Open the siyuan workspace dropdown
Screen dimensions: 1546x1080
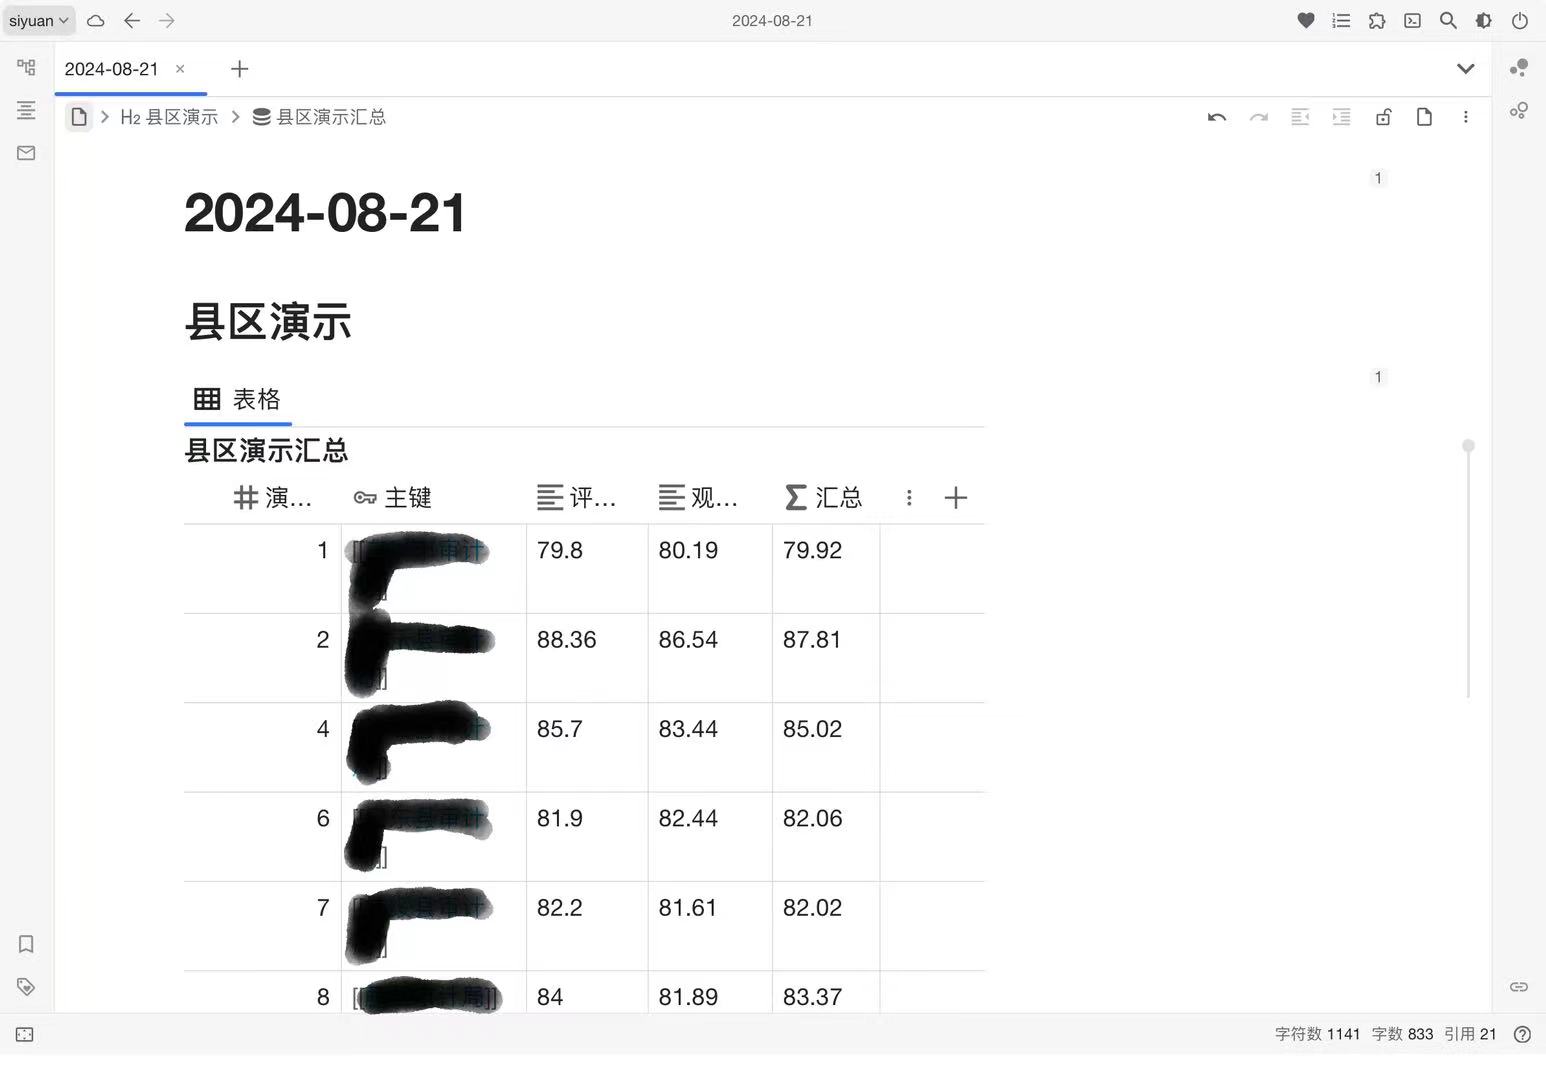click(x=39, y=20)
